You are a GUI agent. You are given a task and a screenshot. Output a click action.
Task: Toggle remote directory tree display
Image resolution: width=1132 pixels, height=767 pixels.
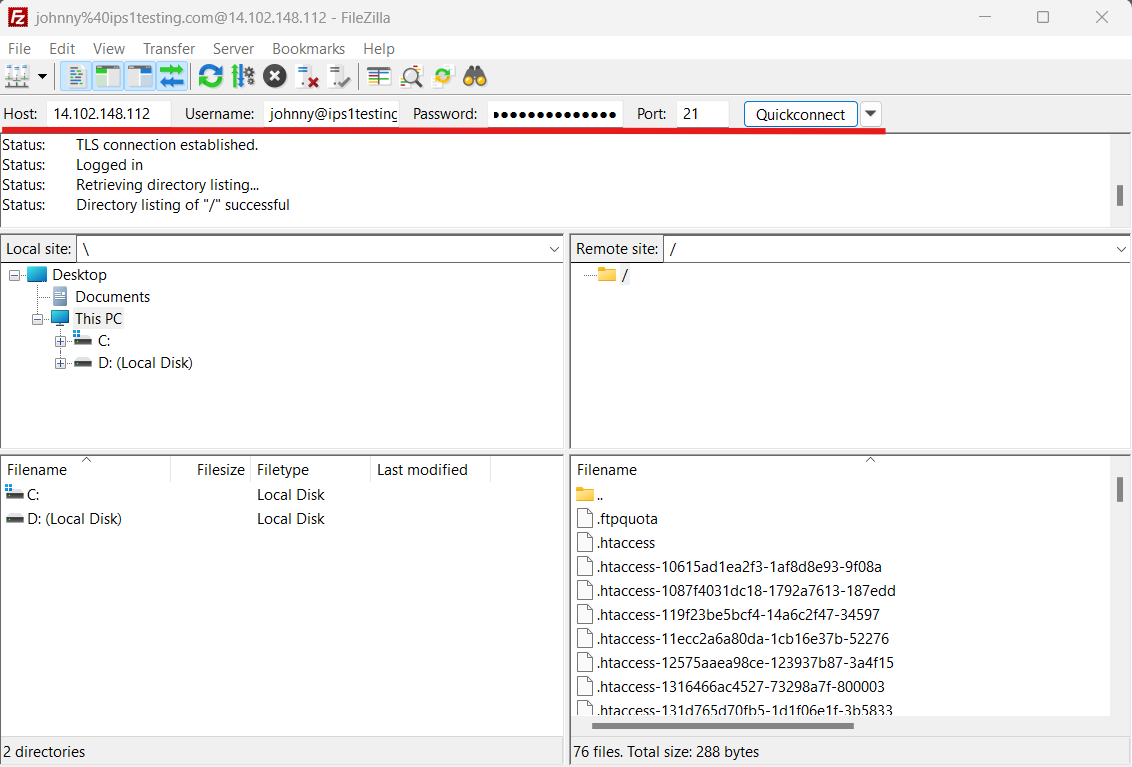(x=140, y=76)
